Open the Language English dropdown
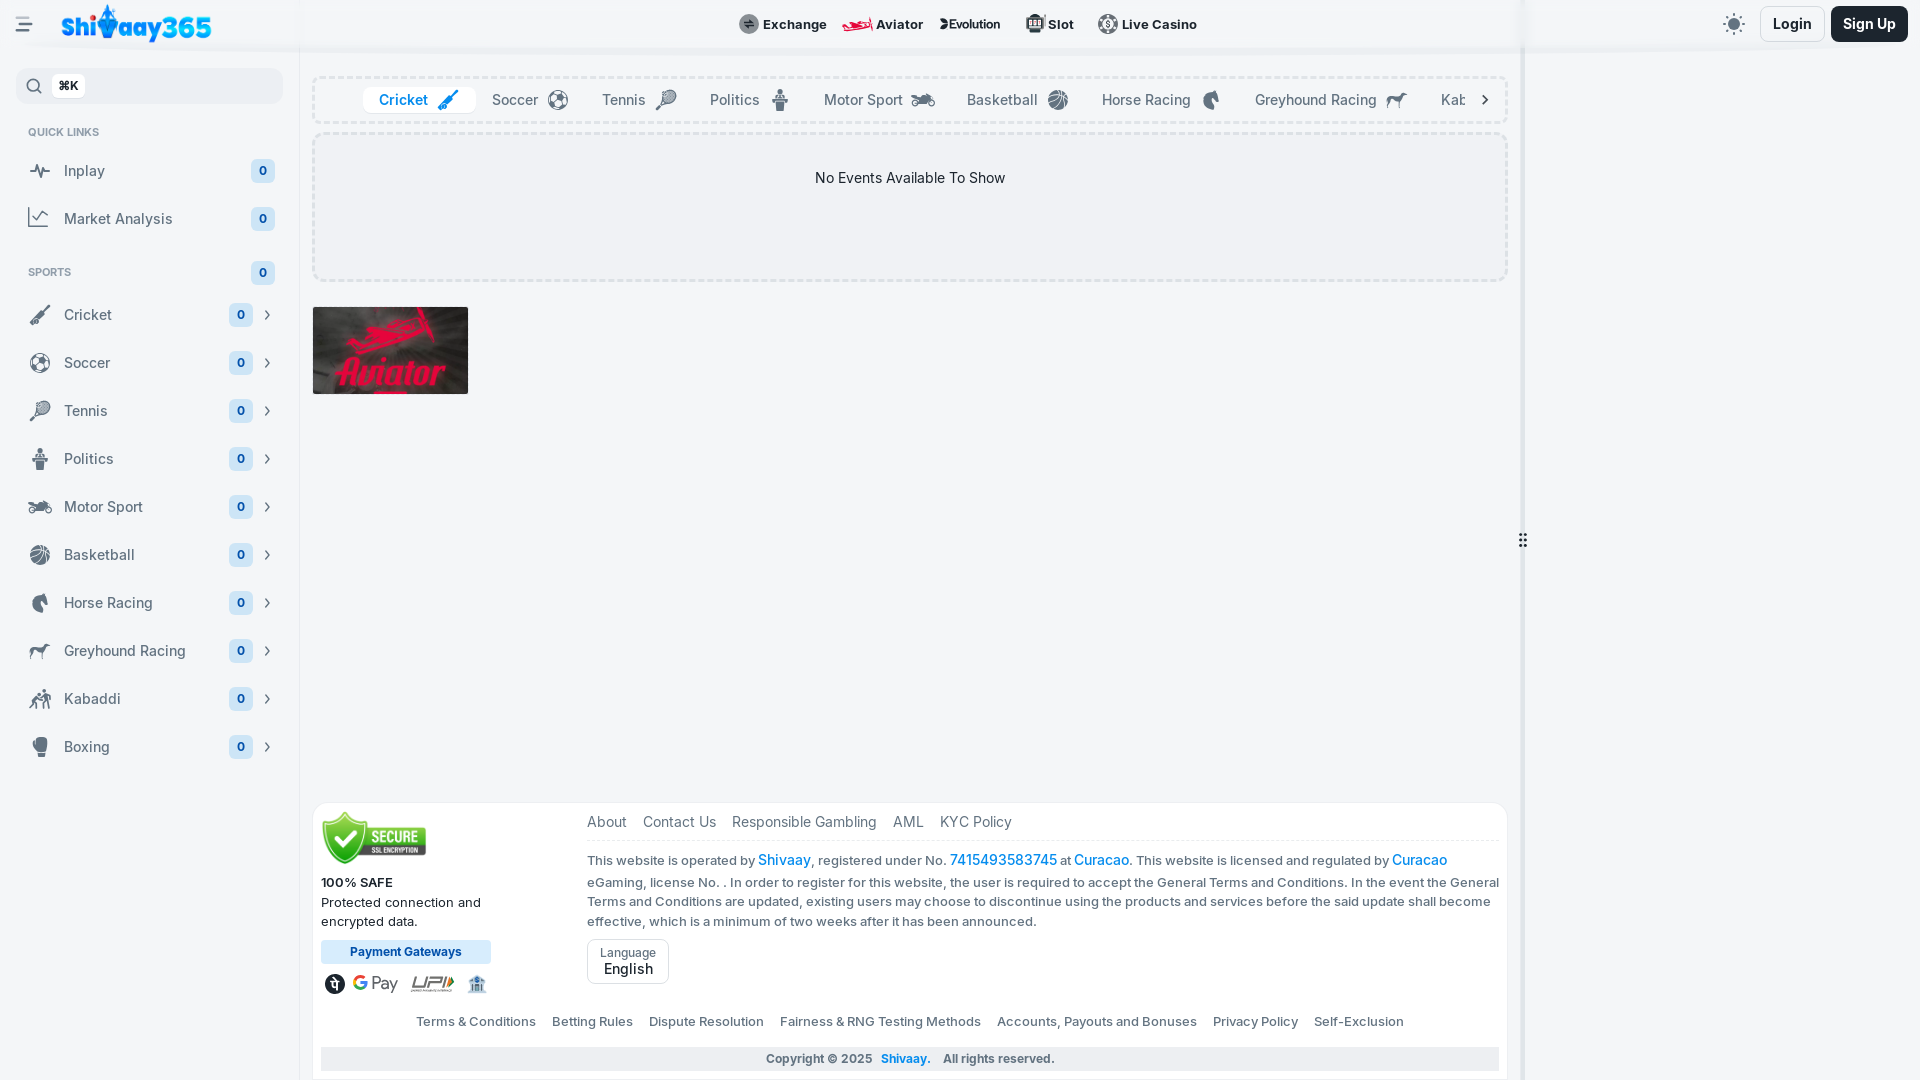Screen dimensions: 1920x1080 pos(628,961)
